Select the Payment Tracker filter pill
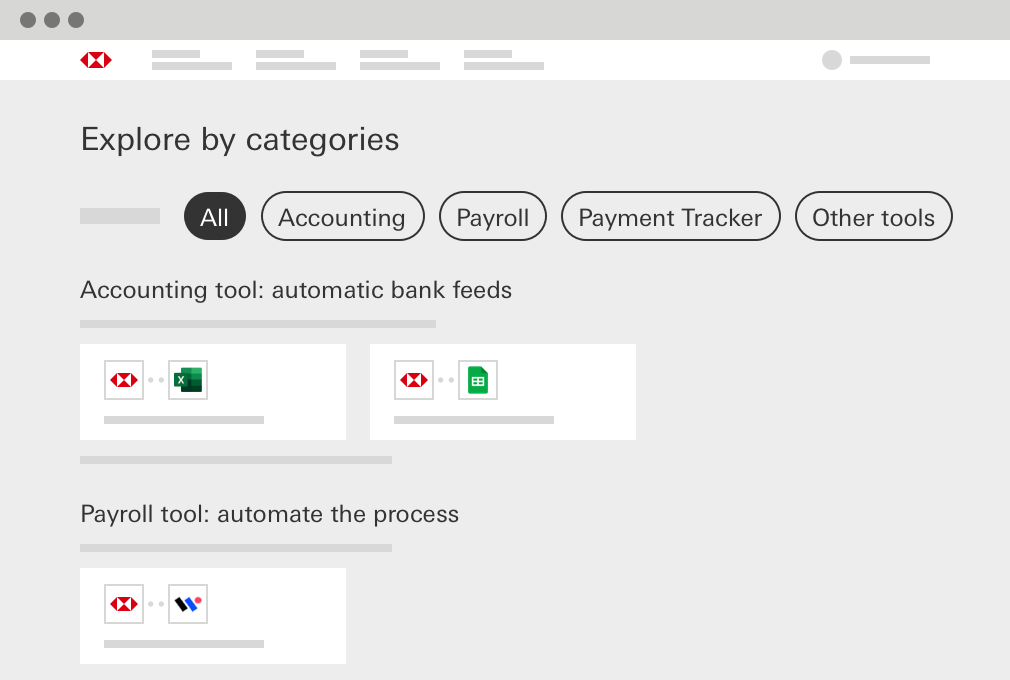This screenshot has height=680, width=1010. [x=670, y=216]
